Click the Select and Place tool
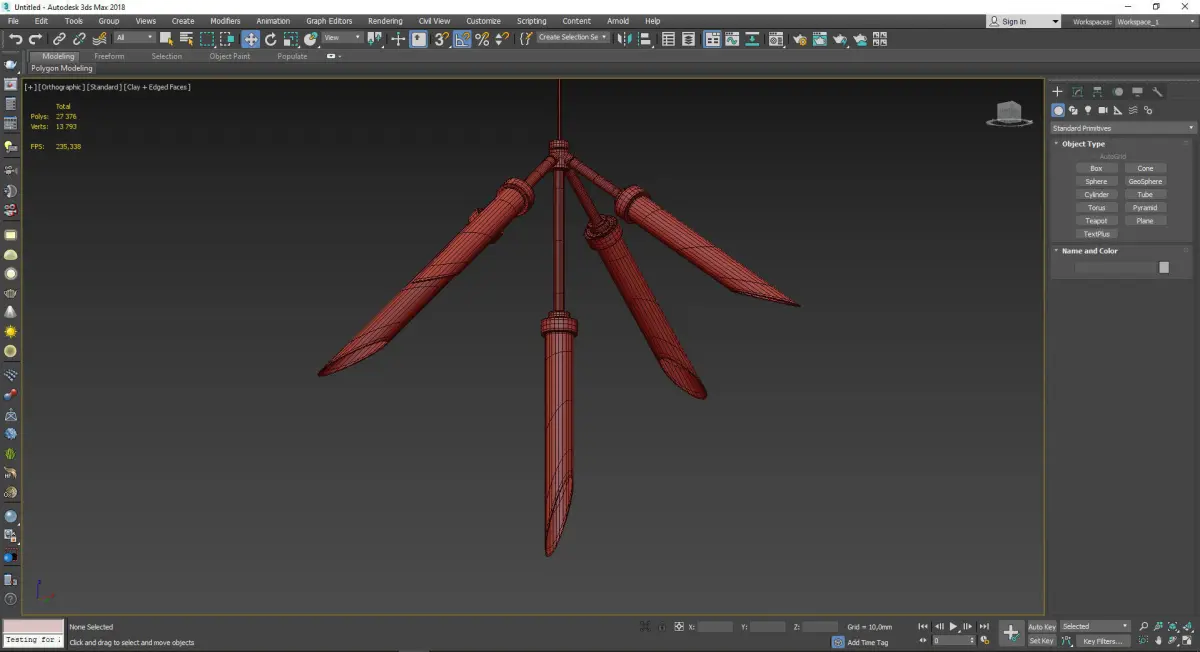 pos(311,39)
